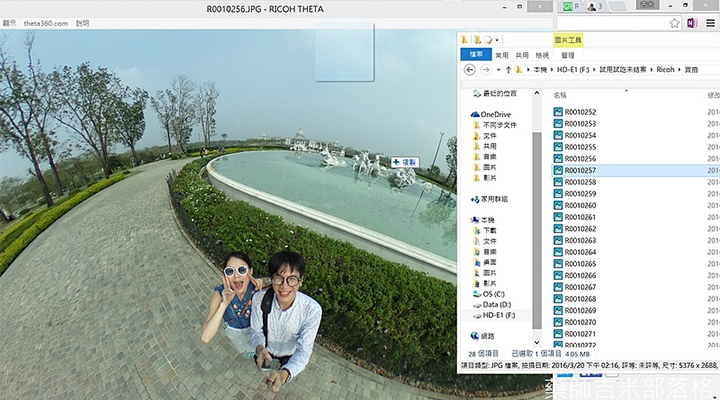Open the quick access toolbar customize dropdown
The width and height of the screenshot is (720, 400).
(x=497, y=40)
